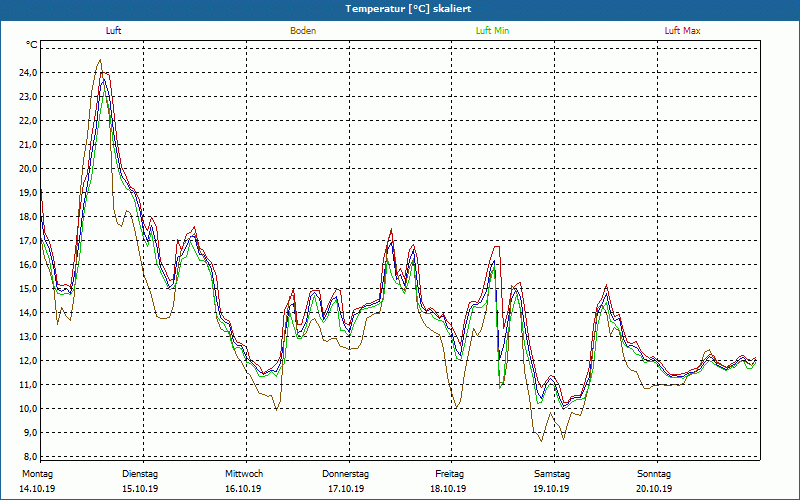Screen dimensions: 800x500
Task: Click the date 20.10.19
Action: (x=654, y=489)
